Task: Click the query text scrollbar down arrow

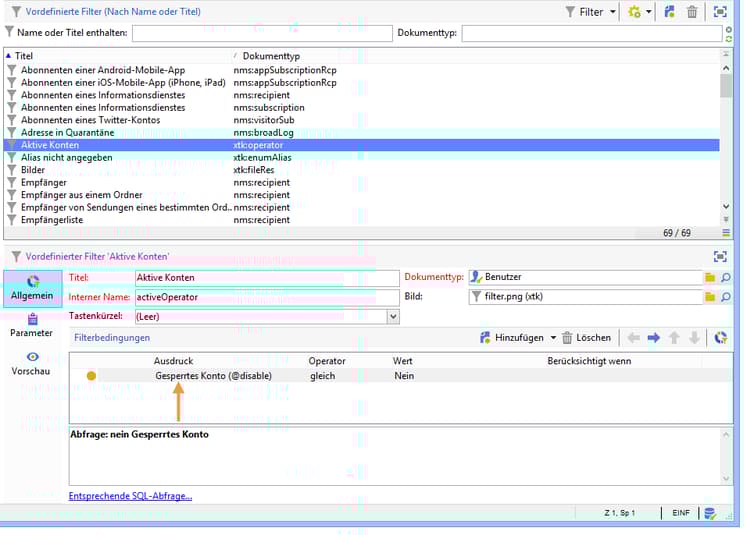Action: coord(726,479)
